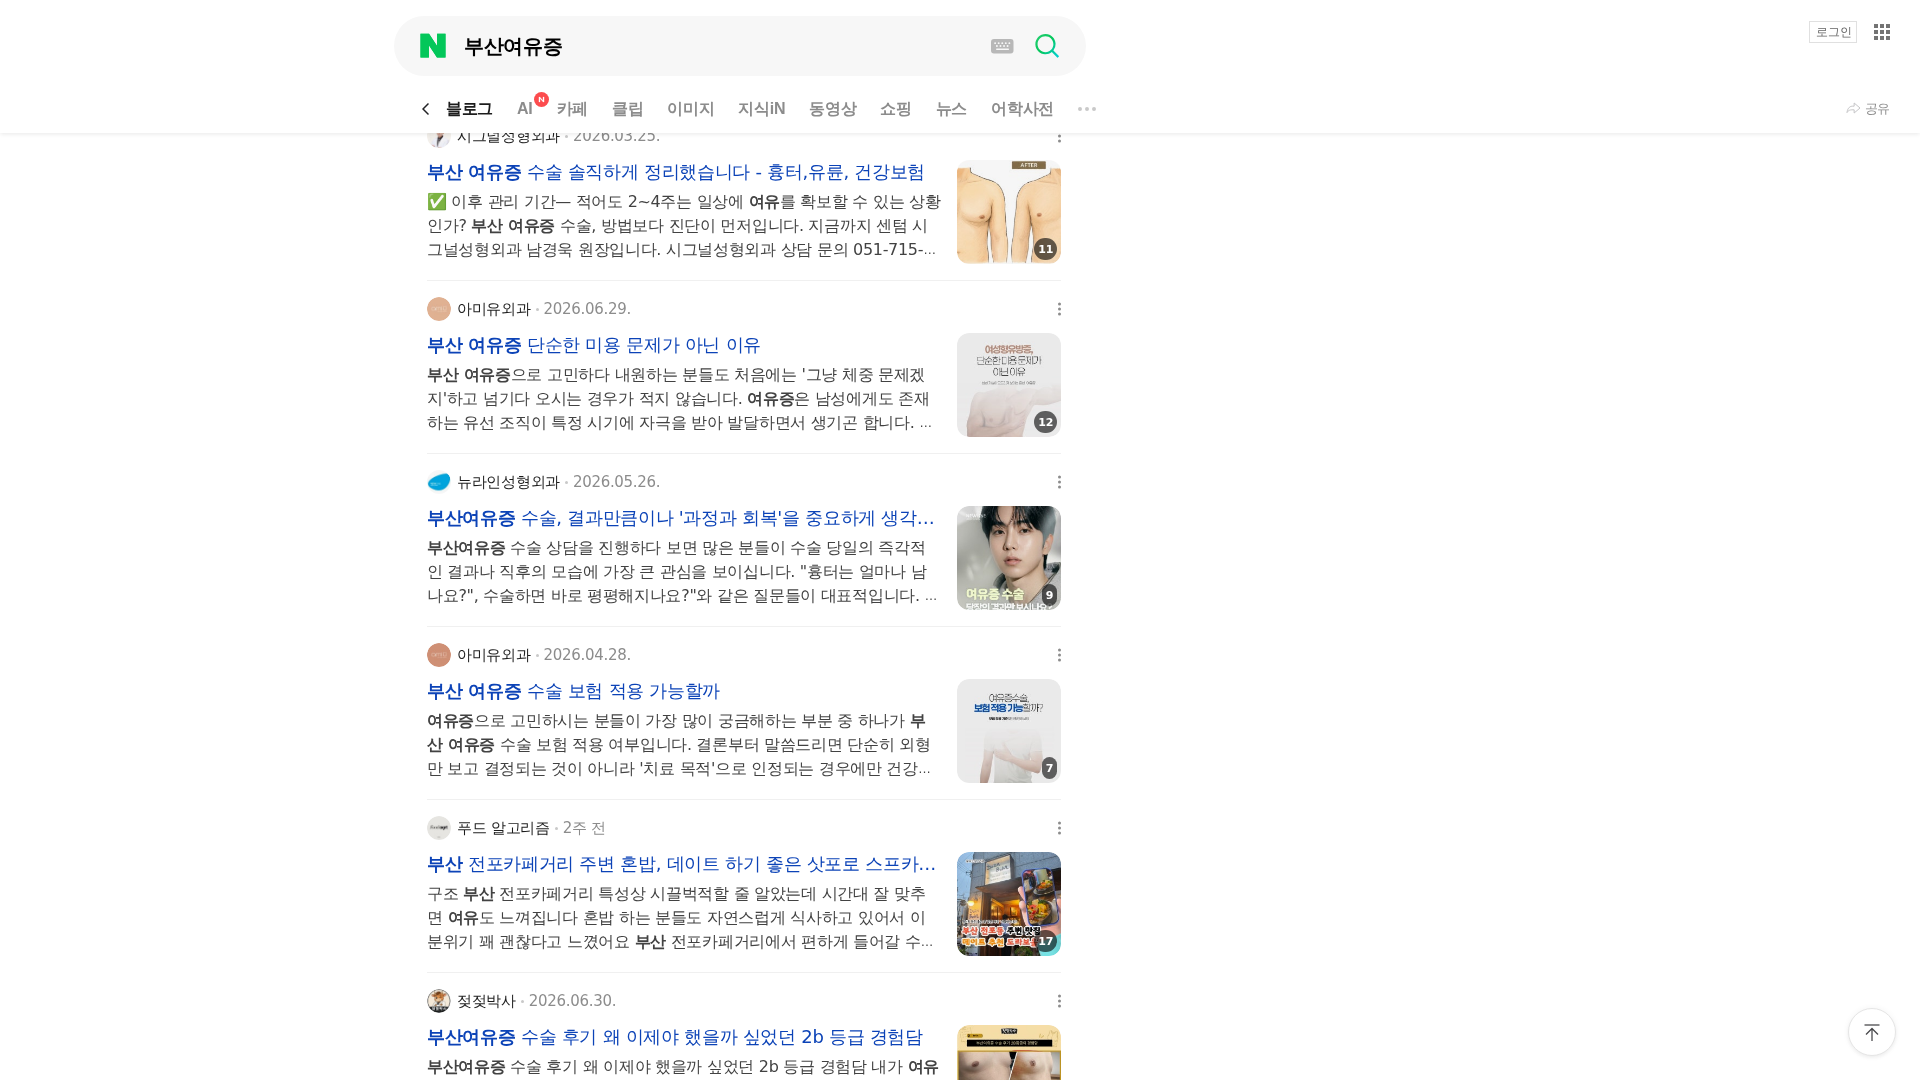Open post titled 수술 솔직하게 정리했습니다
The image size is (1920, 1080).
[676, 173]
